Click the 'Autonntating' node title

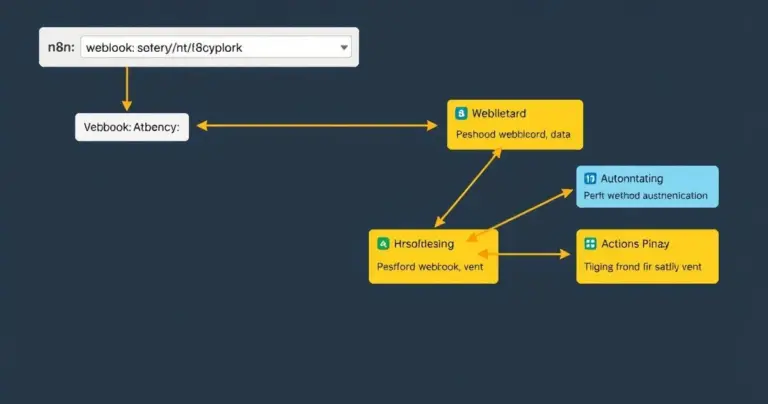click(632, 178)
